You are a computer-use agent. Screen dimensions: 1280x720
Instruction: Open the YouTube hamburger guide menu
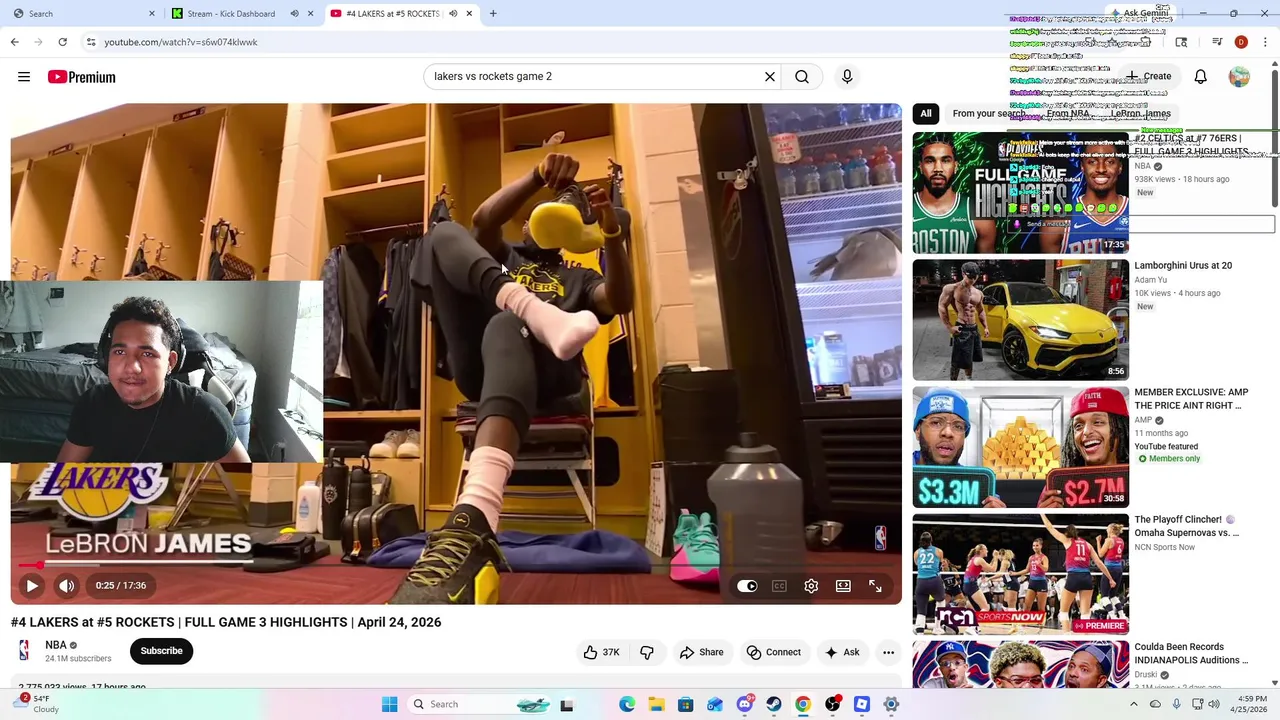point(24,77)
